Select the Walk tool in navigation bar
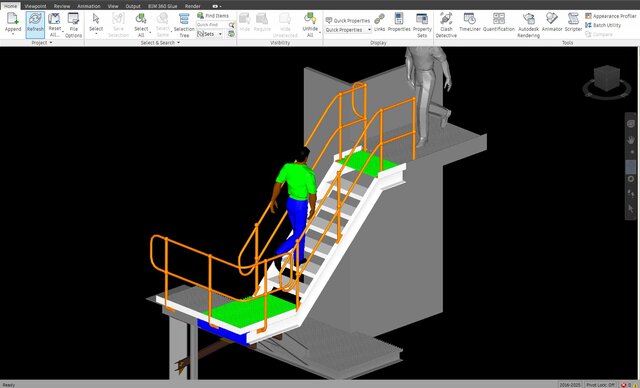 631,194
